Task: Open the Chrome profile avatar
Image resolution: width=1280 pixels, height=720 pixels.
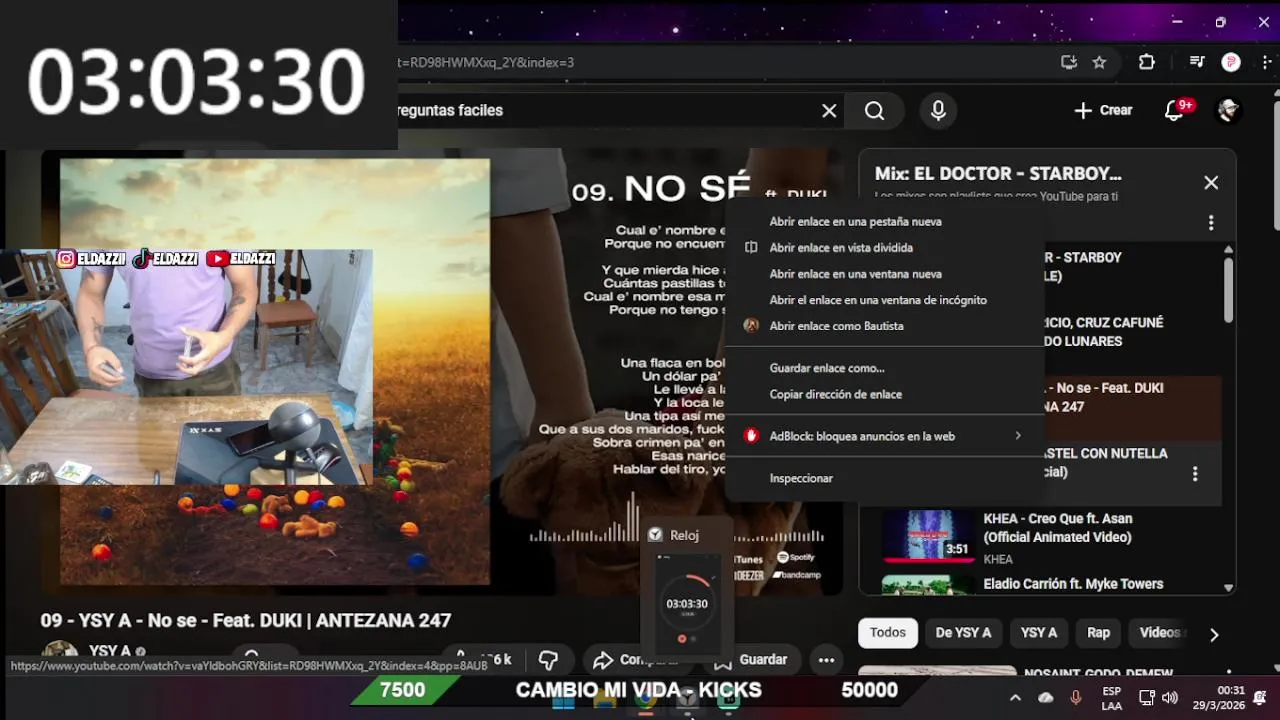Action: (x=1231, y=62)
